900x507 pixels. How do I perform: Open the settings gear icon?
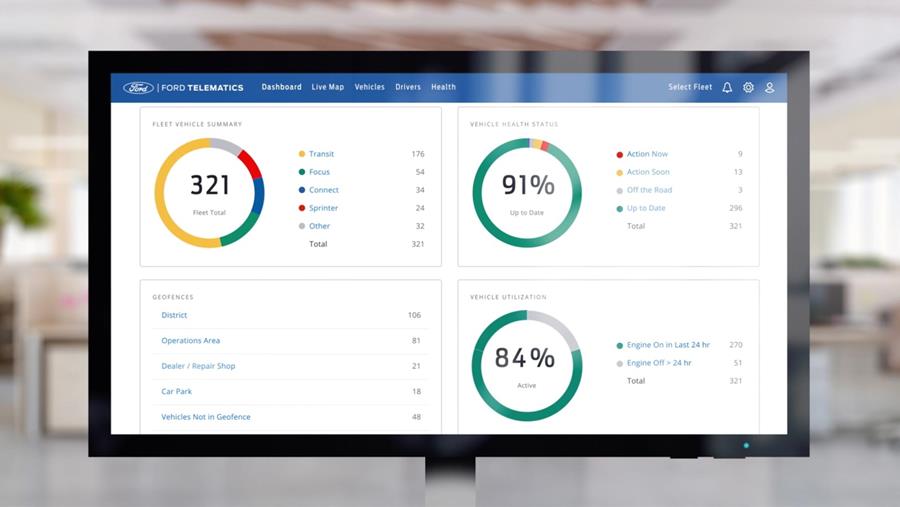748,88
